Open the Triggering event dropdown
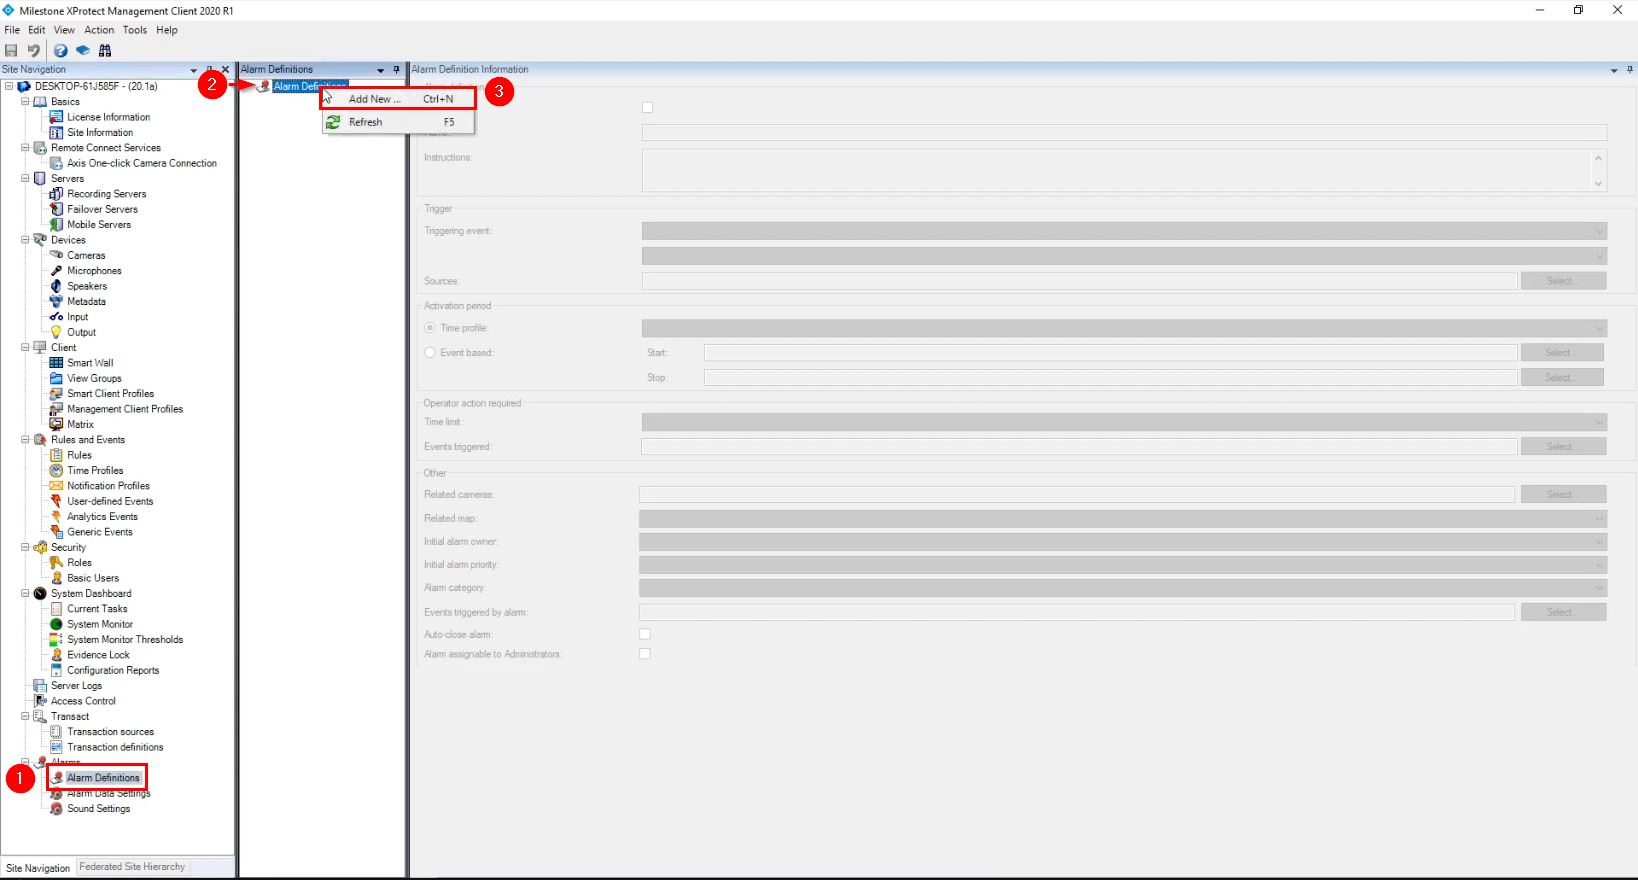 tap(1124, 231)
